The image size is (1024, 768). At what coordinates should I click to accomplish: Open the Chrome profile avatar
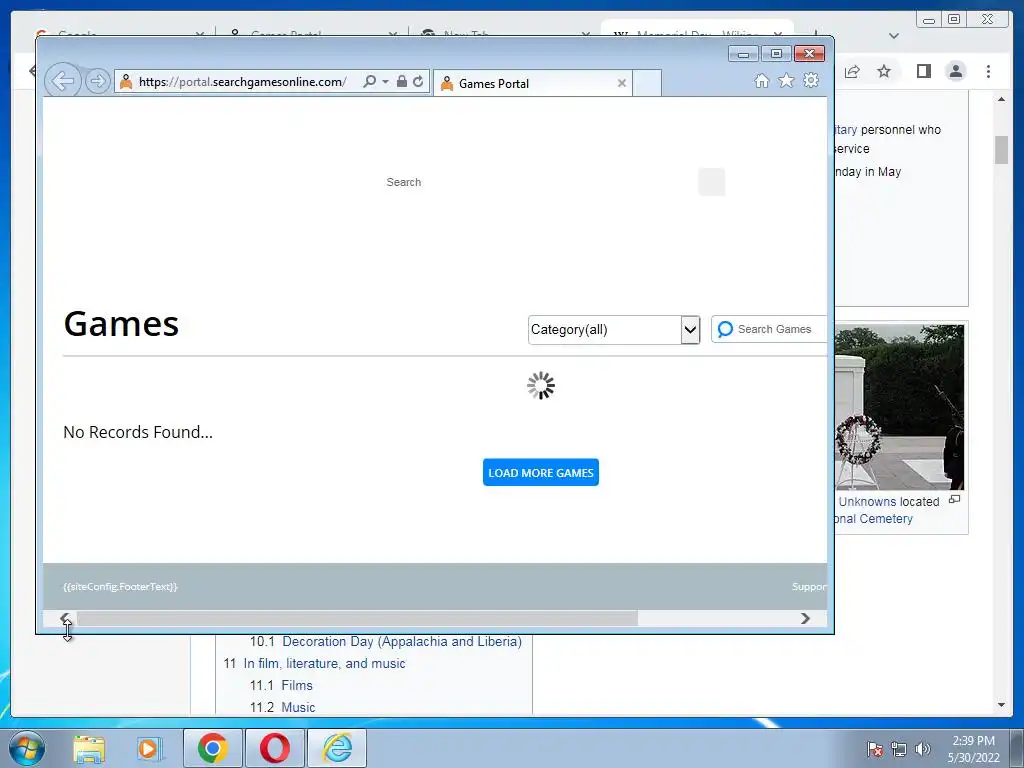955,71
